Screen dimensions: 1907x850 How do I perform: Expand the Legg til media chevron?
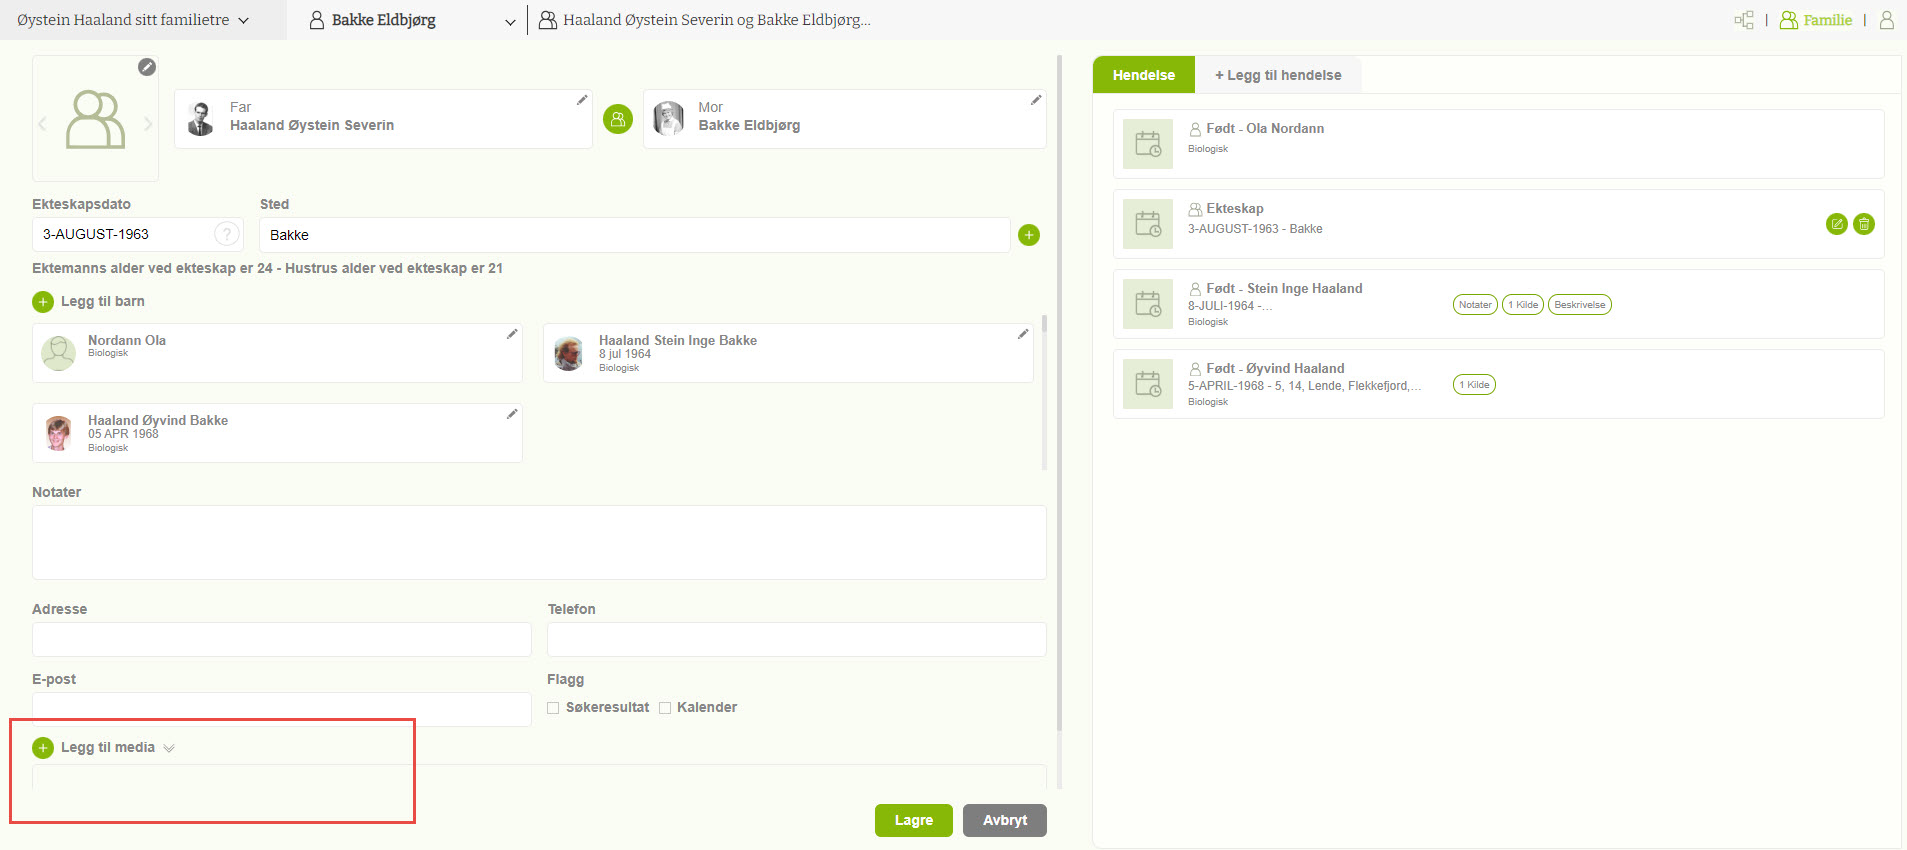[169, 748]
